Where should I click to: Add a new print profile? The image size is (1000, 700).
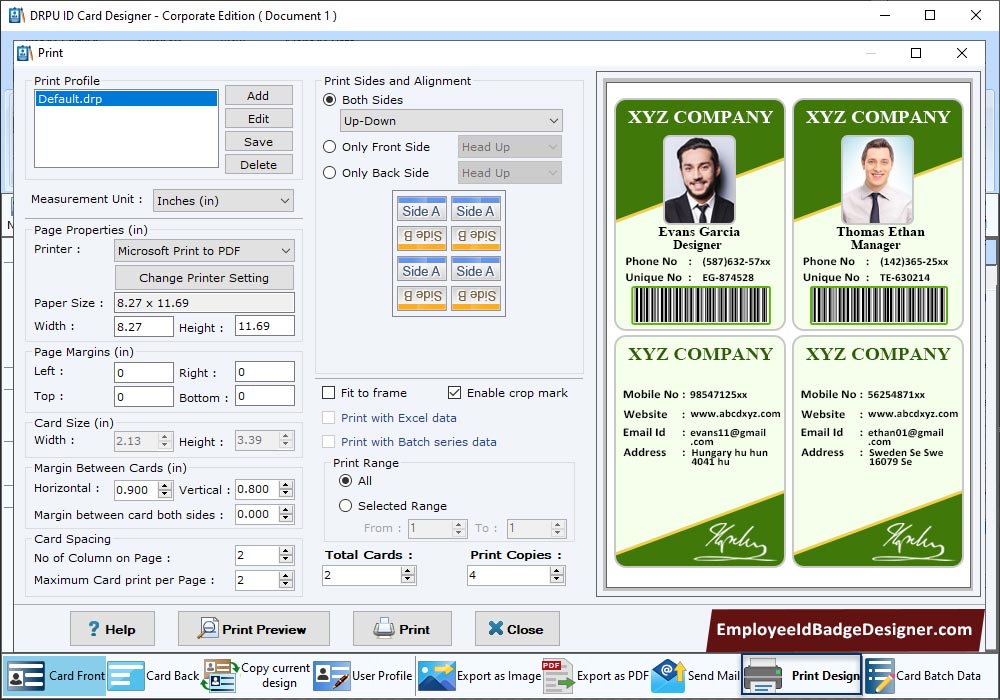click(x=258, y=96)
